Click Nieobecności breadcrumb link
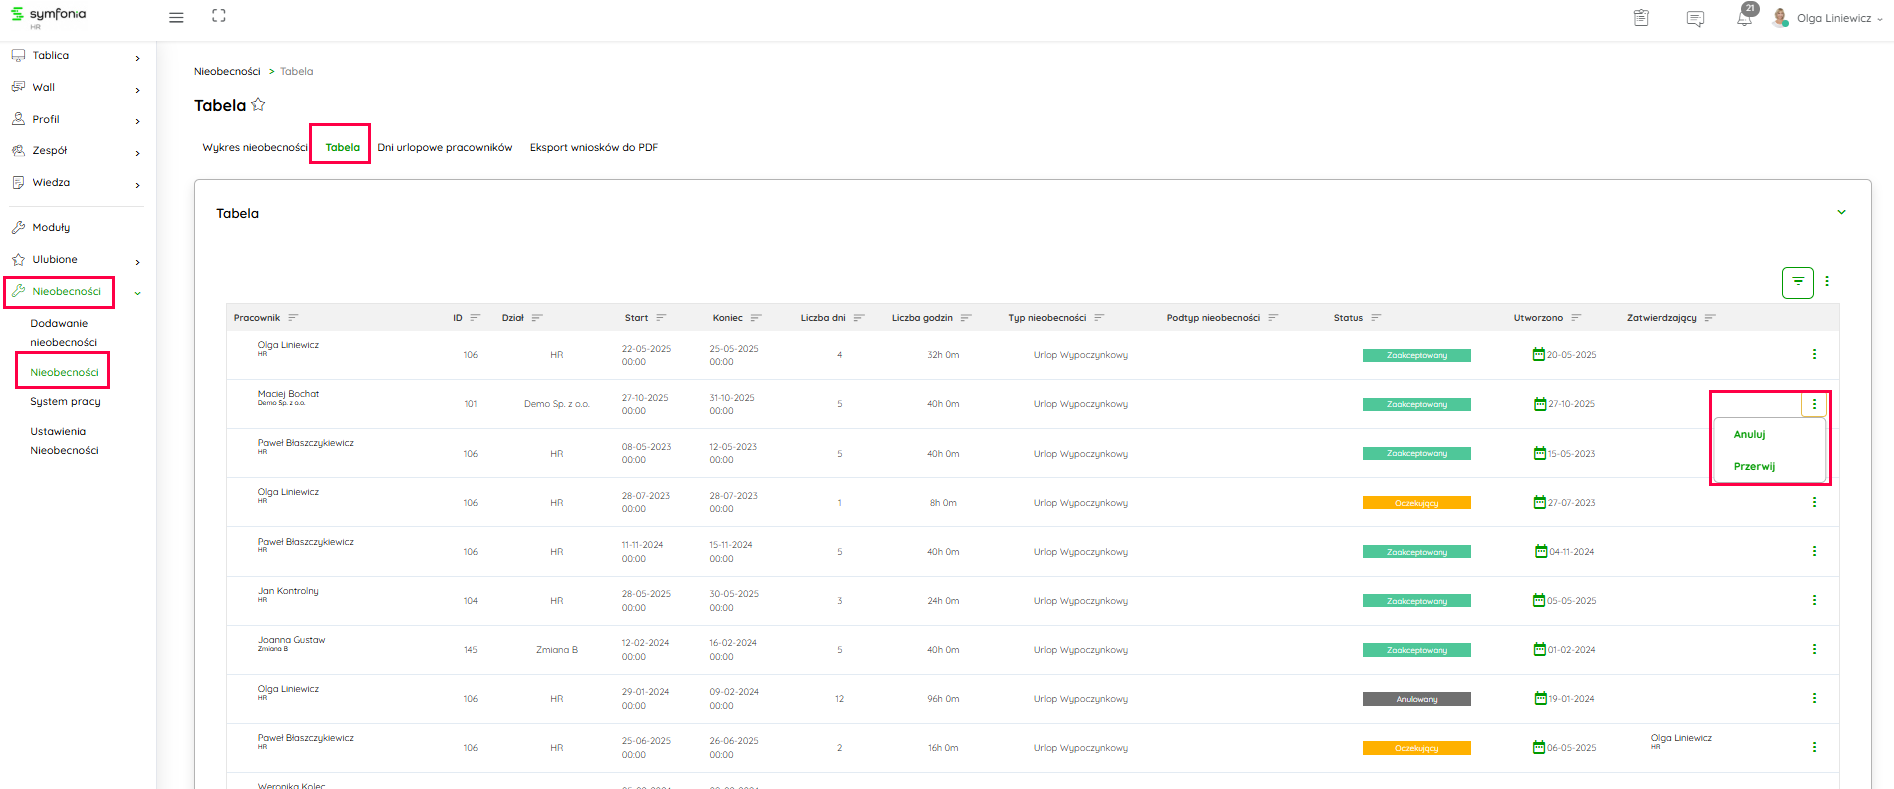This screenshot has height=789, width=1894. point(227,72)
